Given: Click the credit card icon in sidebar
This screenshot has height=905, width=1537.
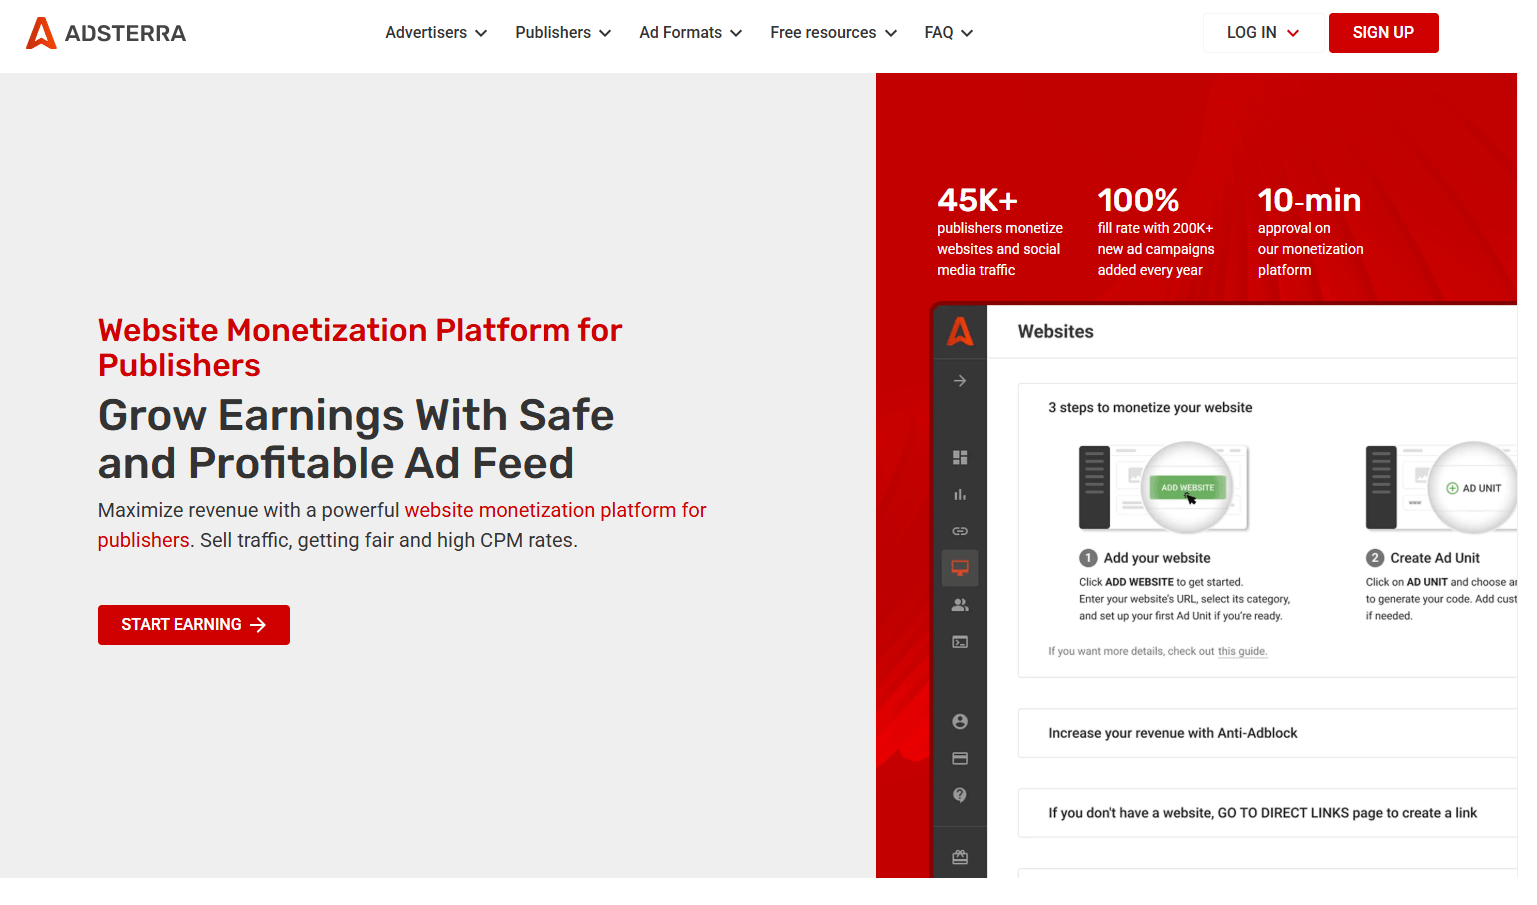Looking at the screenshot, I should pos(960,758).
